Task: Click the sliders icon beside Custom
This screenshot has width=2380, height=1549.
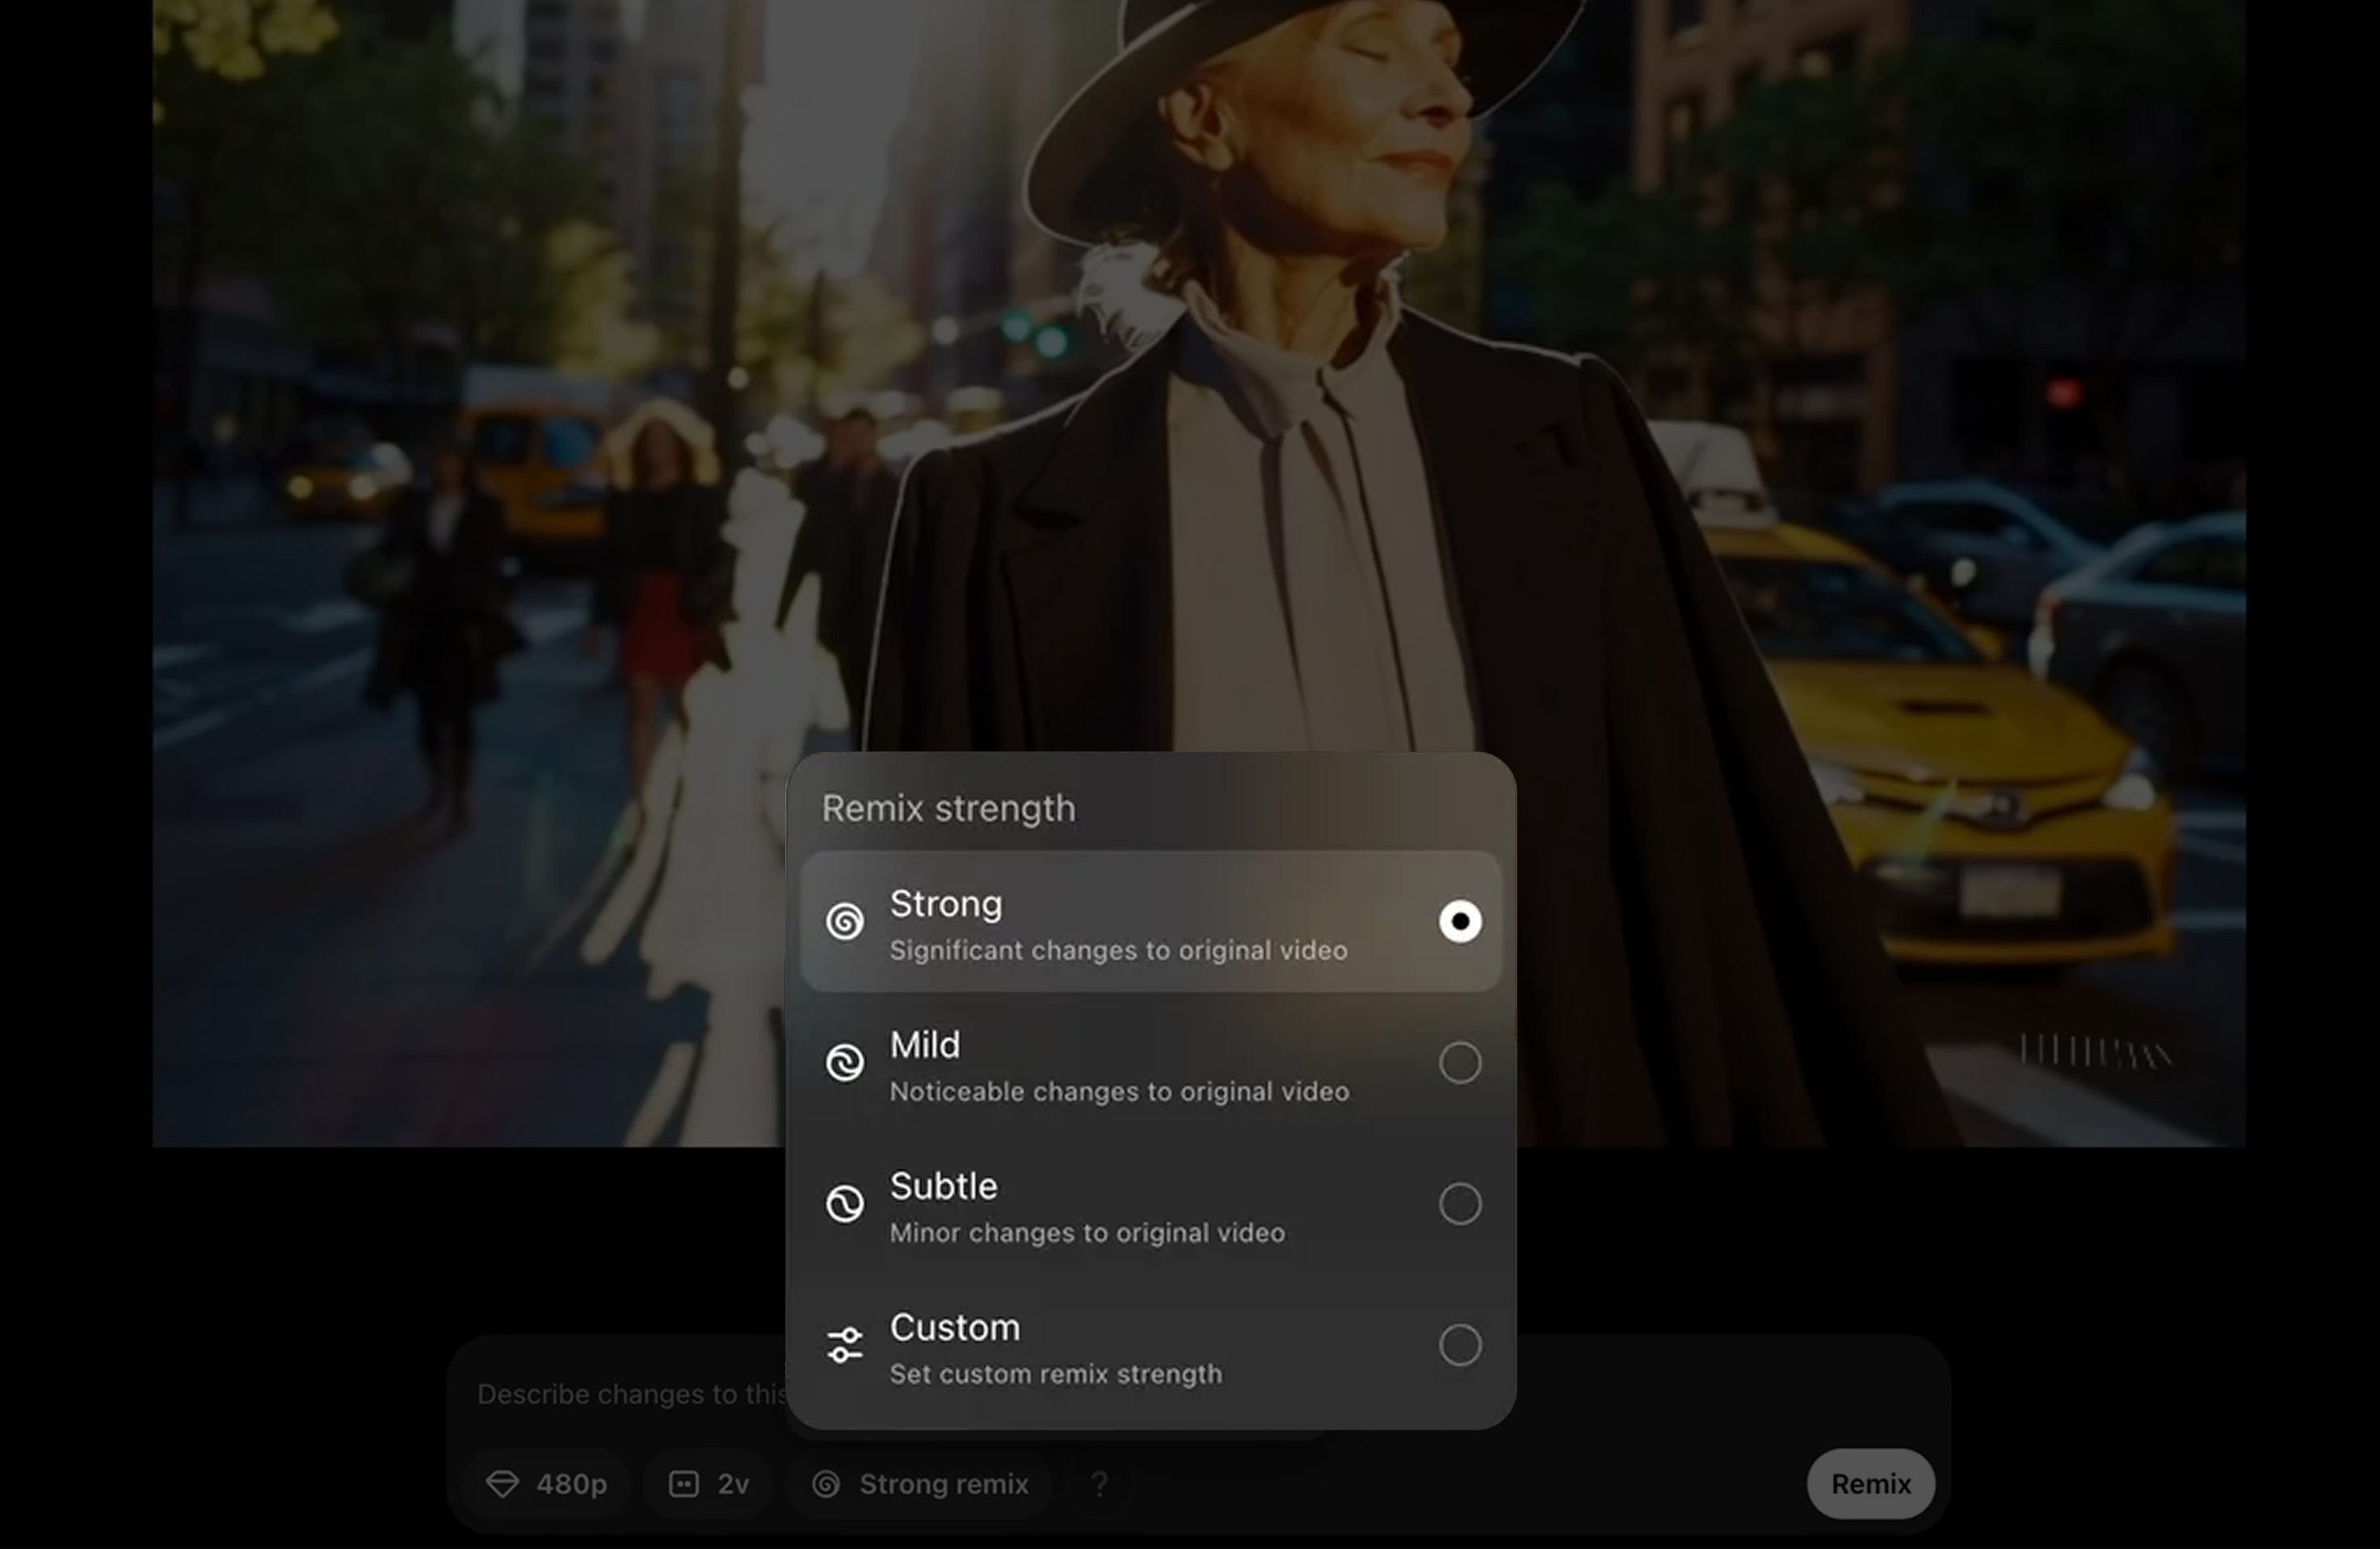Action: click(845, 1345)
